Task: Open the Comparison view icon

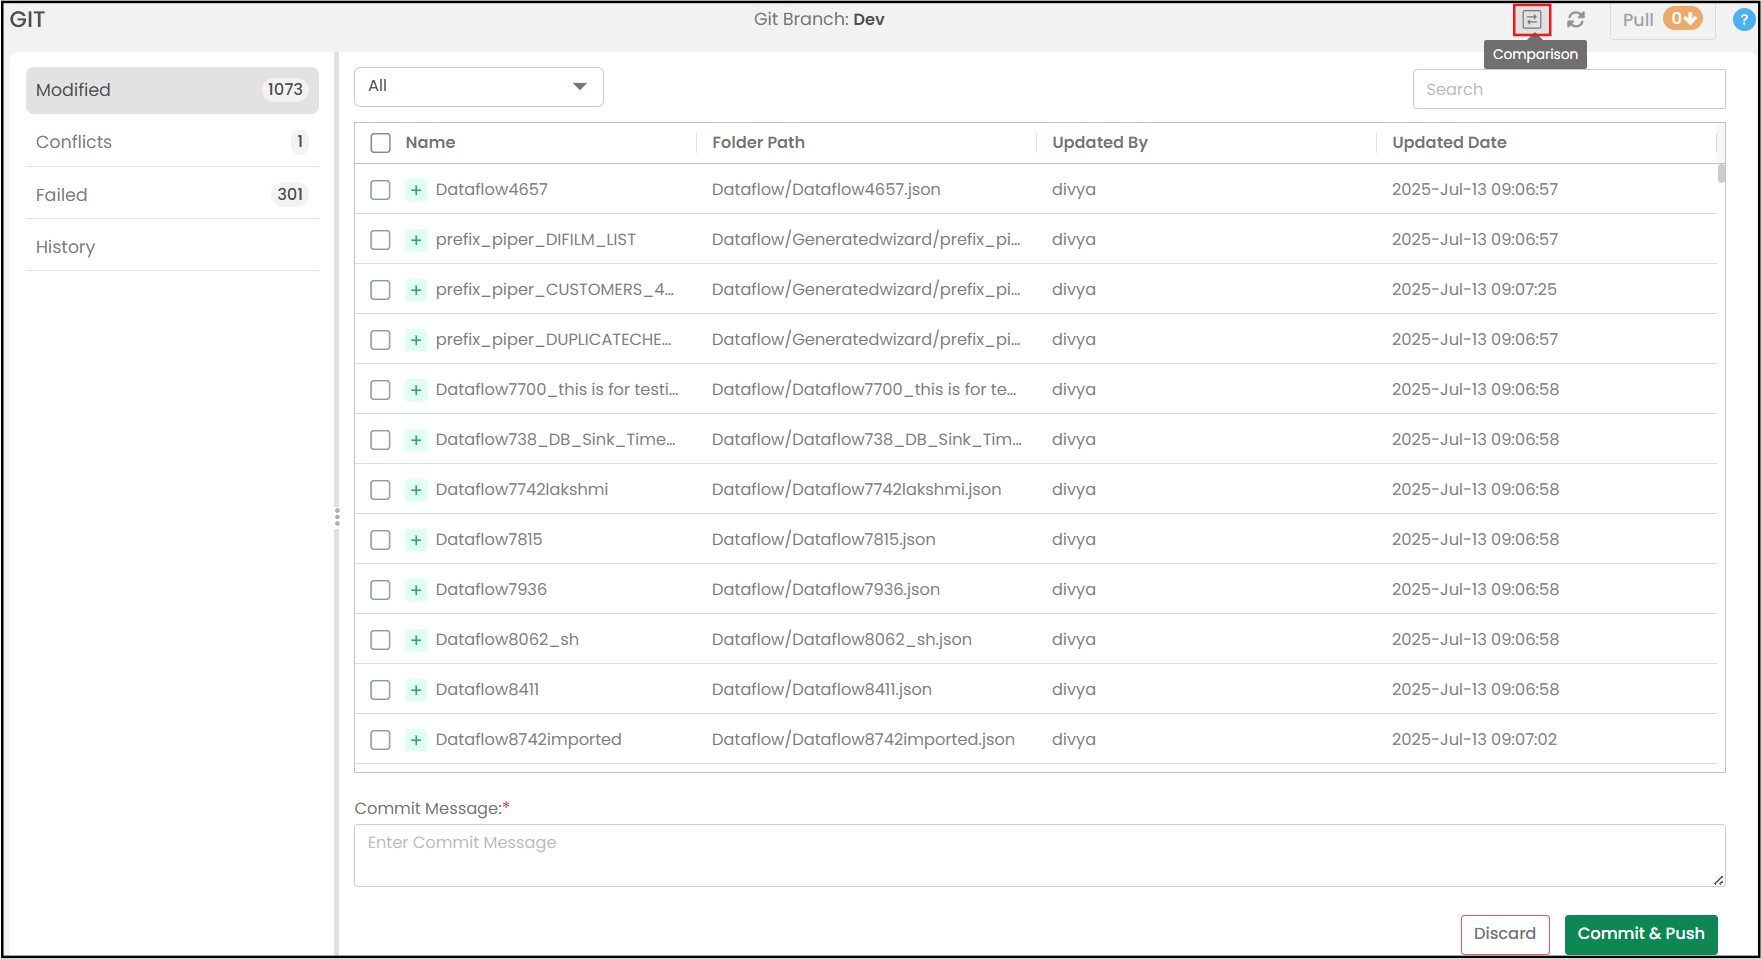Action: pos(1531,20)
